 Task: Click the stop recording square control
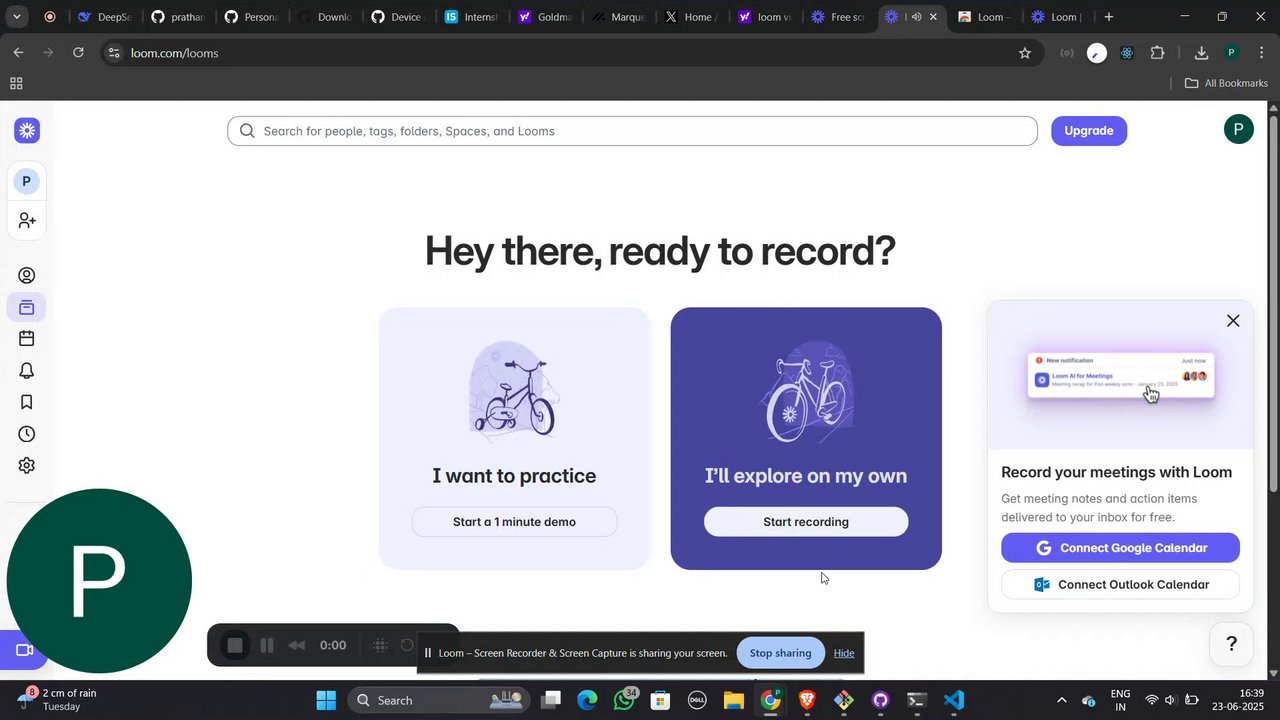(x=235, y=645)
